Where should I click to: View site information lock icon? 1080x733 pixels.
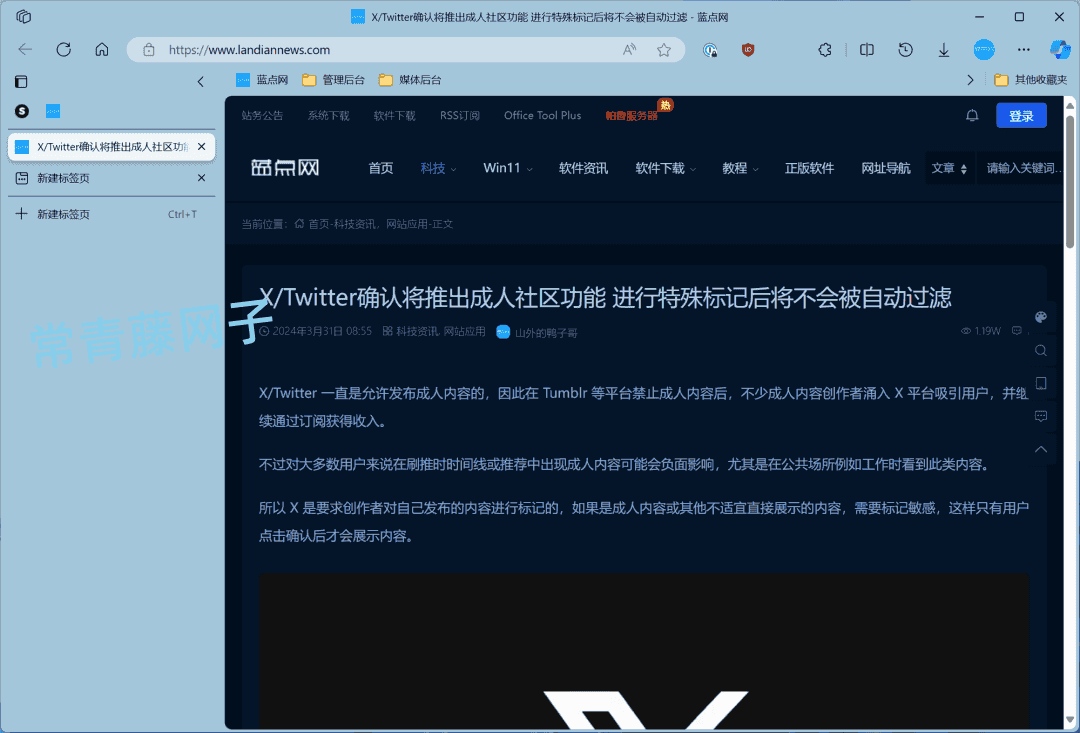(x=148, y=50)
